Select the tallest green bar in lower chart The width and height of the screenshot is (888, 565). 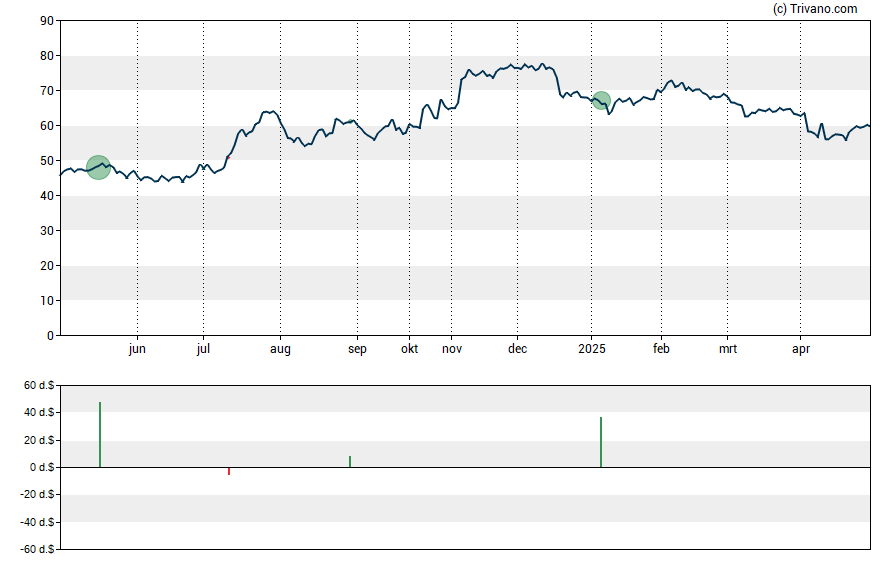[x=100, y=434]
